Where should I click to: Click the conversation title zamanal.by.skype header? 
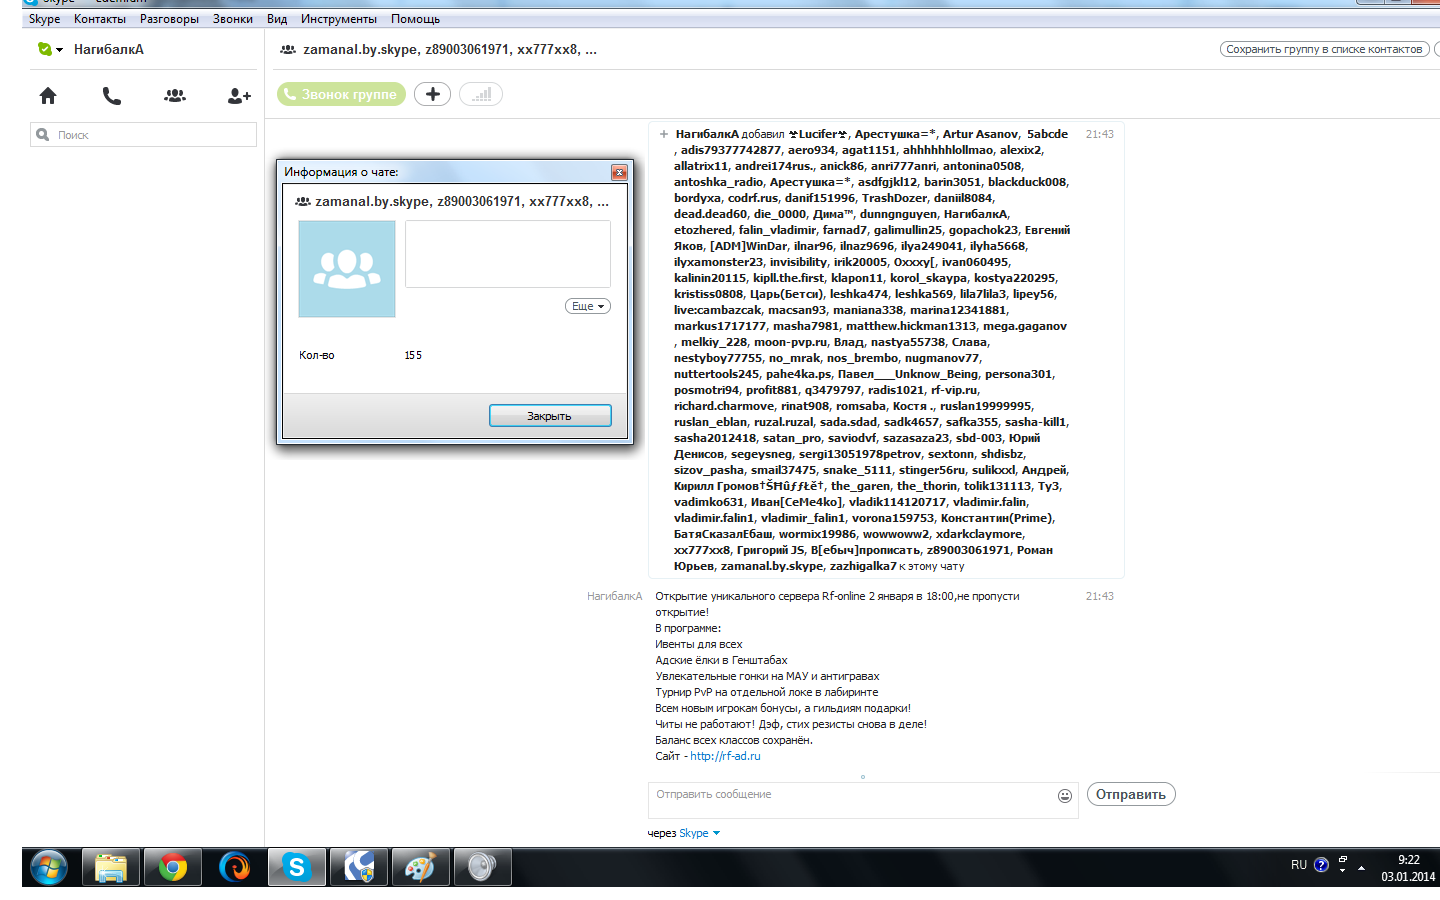[450, 49]
